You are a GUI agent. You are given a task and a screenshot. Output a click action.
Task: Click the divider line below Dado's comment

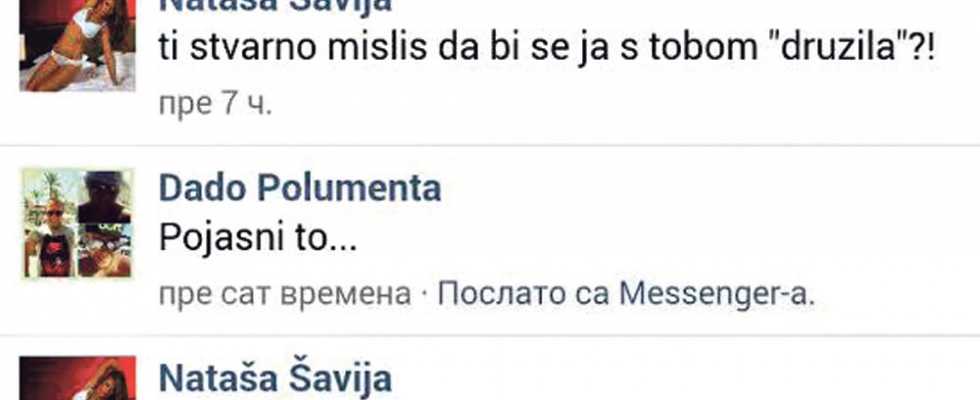point(490,335)
